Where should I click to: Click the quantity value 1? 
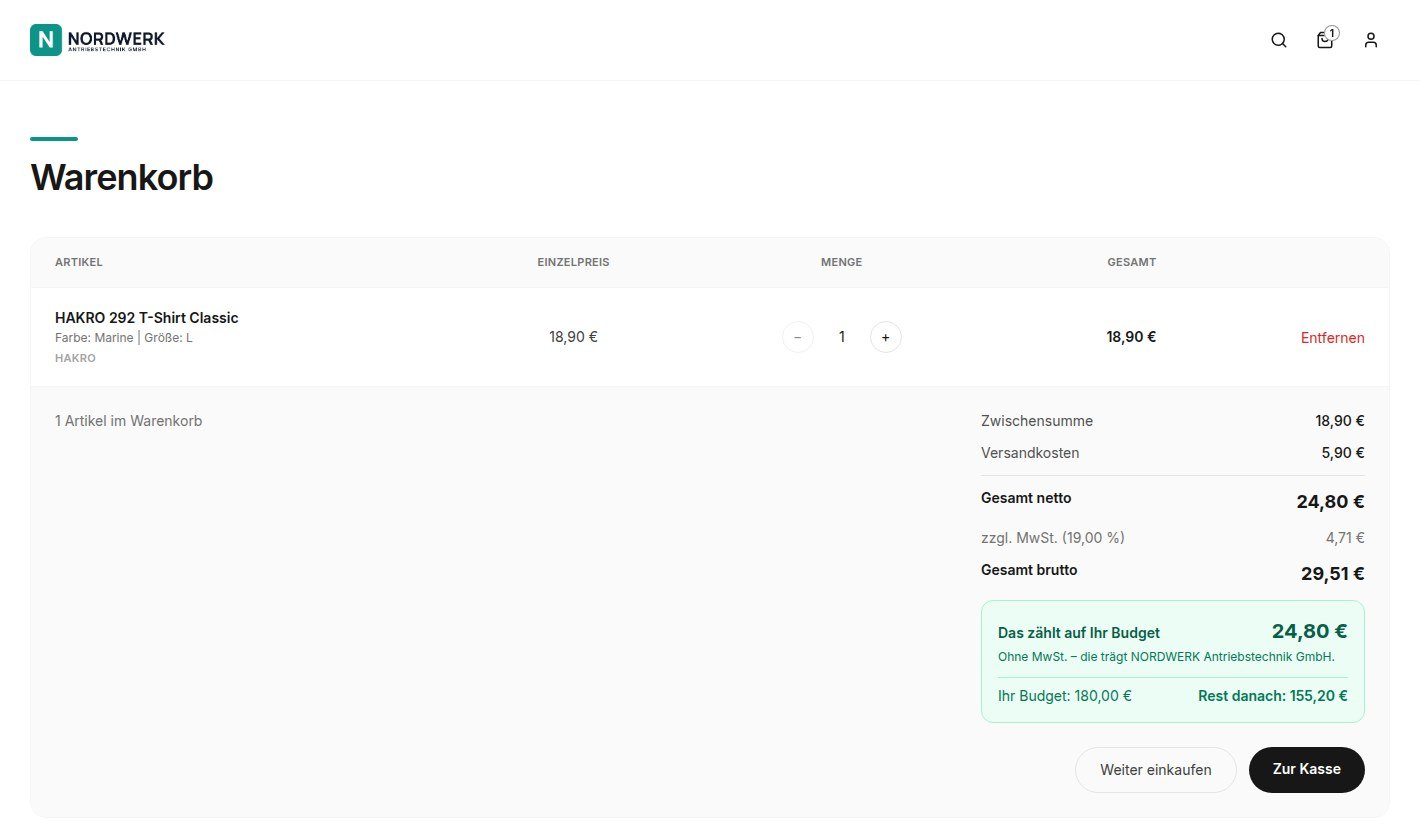coord(842,337)
